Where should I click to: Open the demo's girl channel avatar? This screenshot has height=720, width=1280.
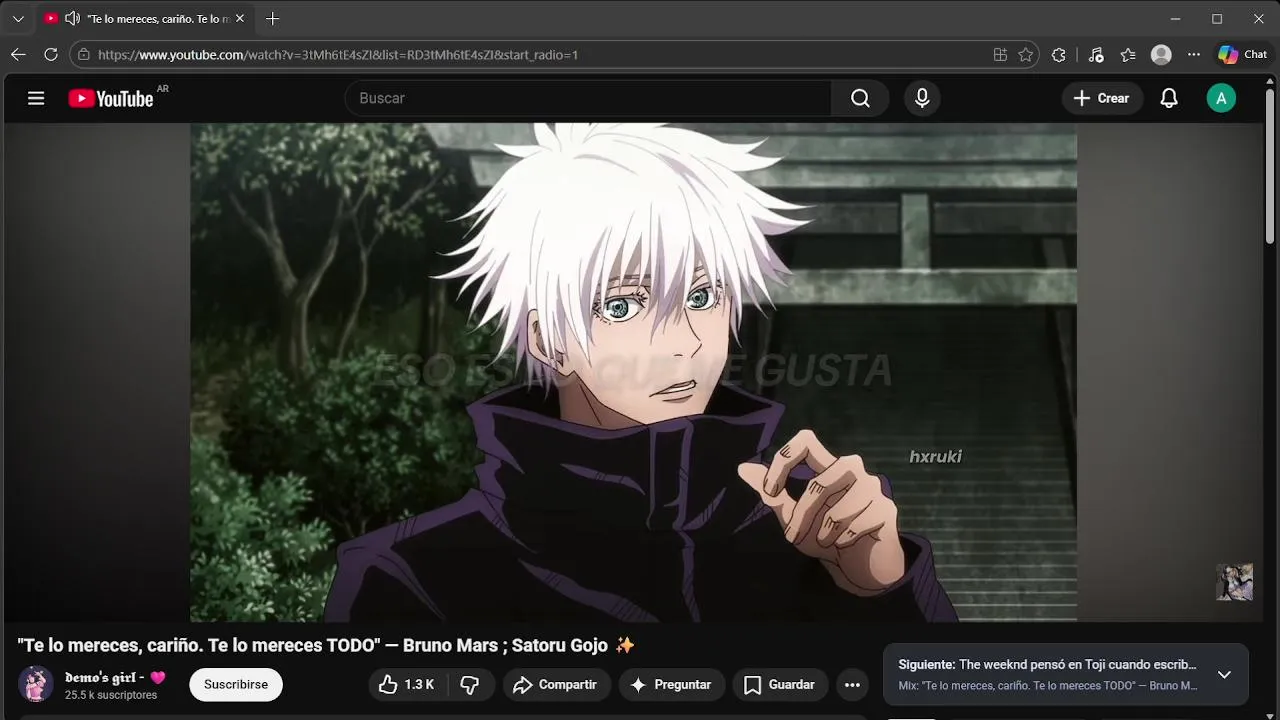(36, 685)
